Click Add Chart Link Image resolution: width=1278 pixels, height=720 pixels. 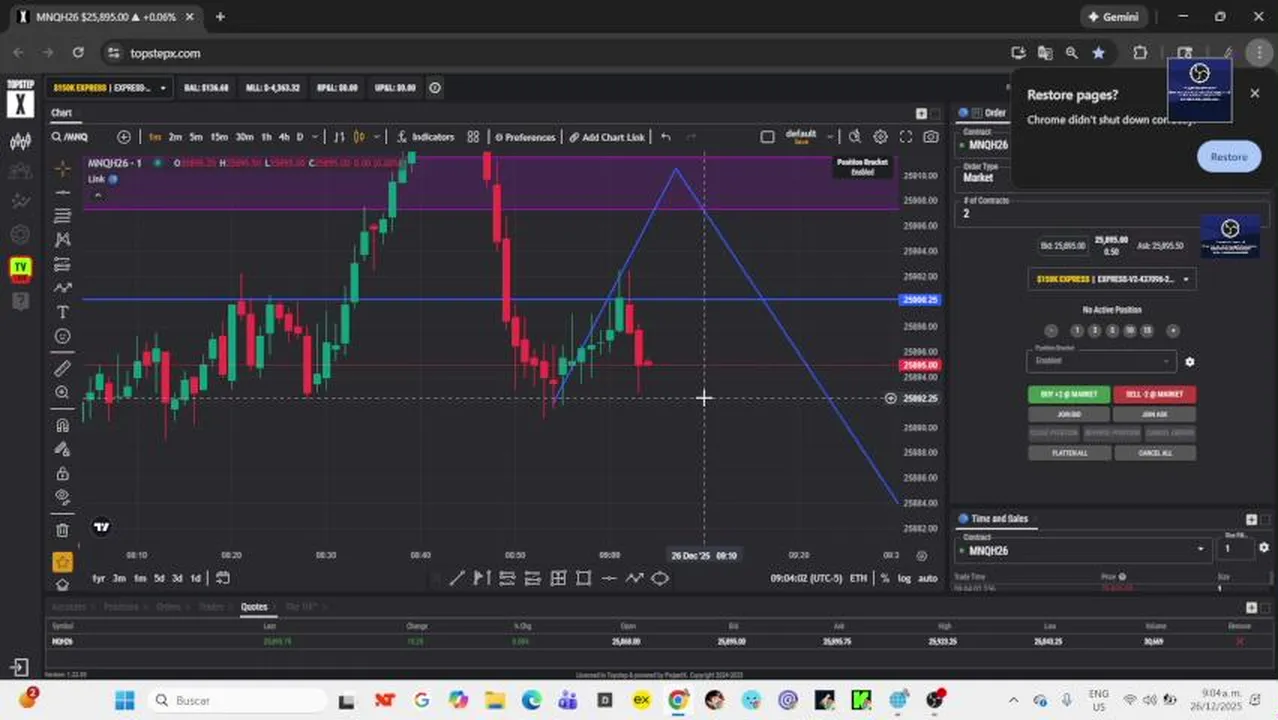[607, 137]
